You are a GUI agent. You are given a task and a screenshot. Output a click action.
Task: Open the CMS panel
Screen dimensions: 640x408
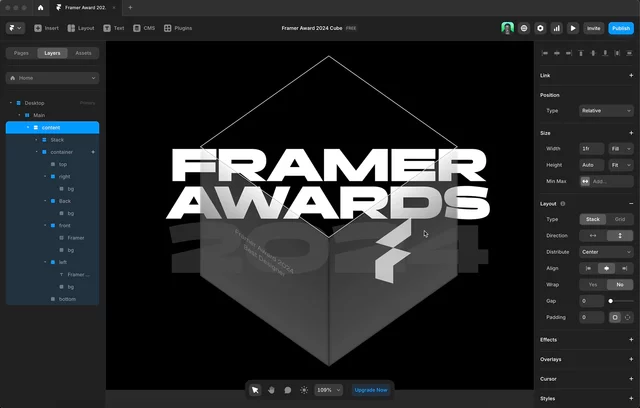pos(144,28)
